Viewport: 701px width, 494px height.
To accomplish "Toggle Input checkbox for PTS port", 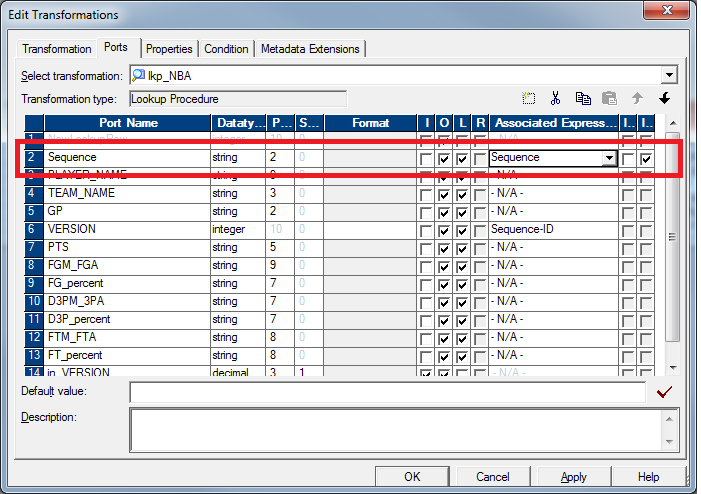I will (426, 249).
